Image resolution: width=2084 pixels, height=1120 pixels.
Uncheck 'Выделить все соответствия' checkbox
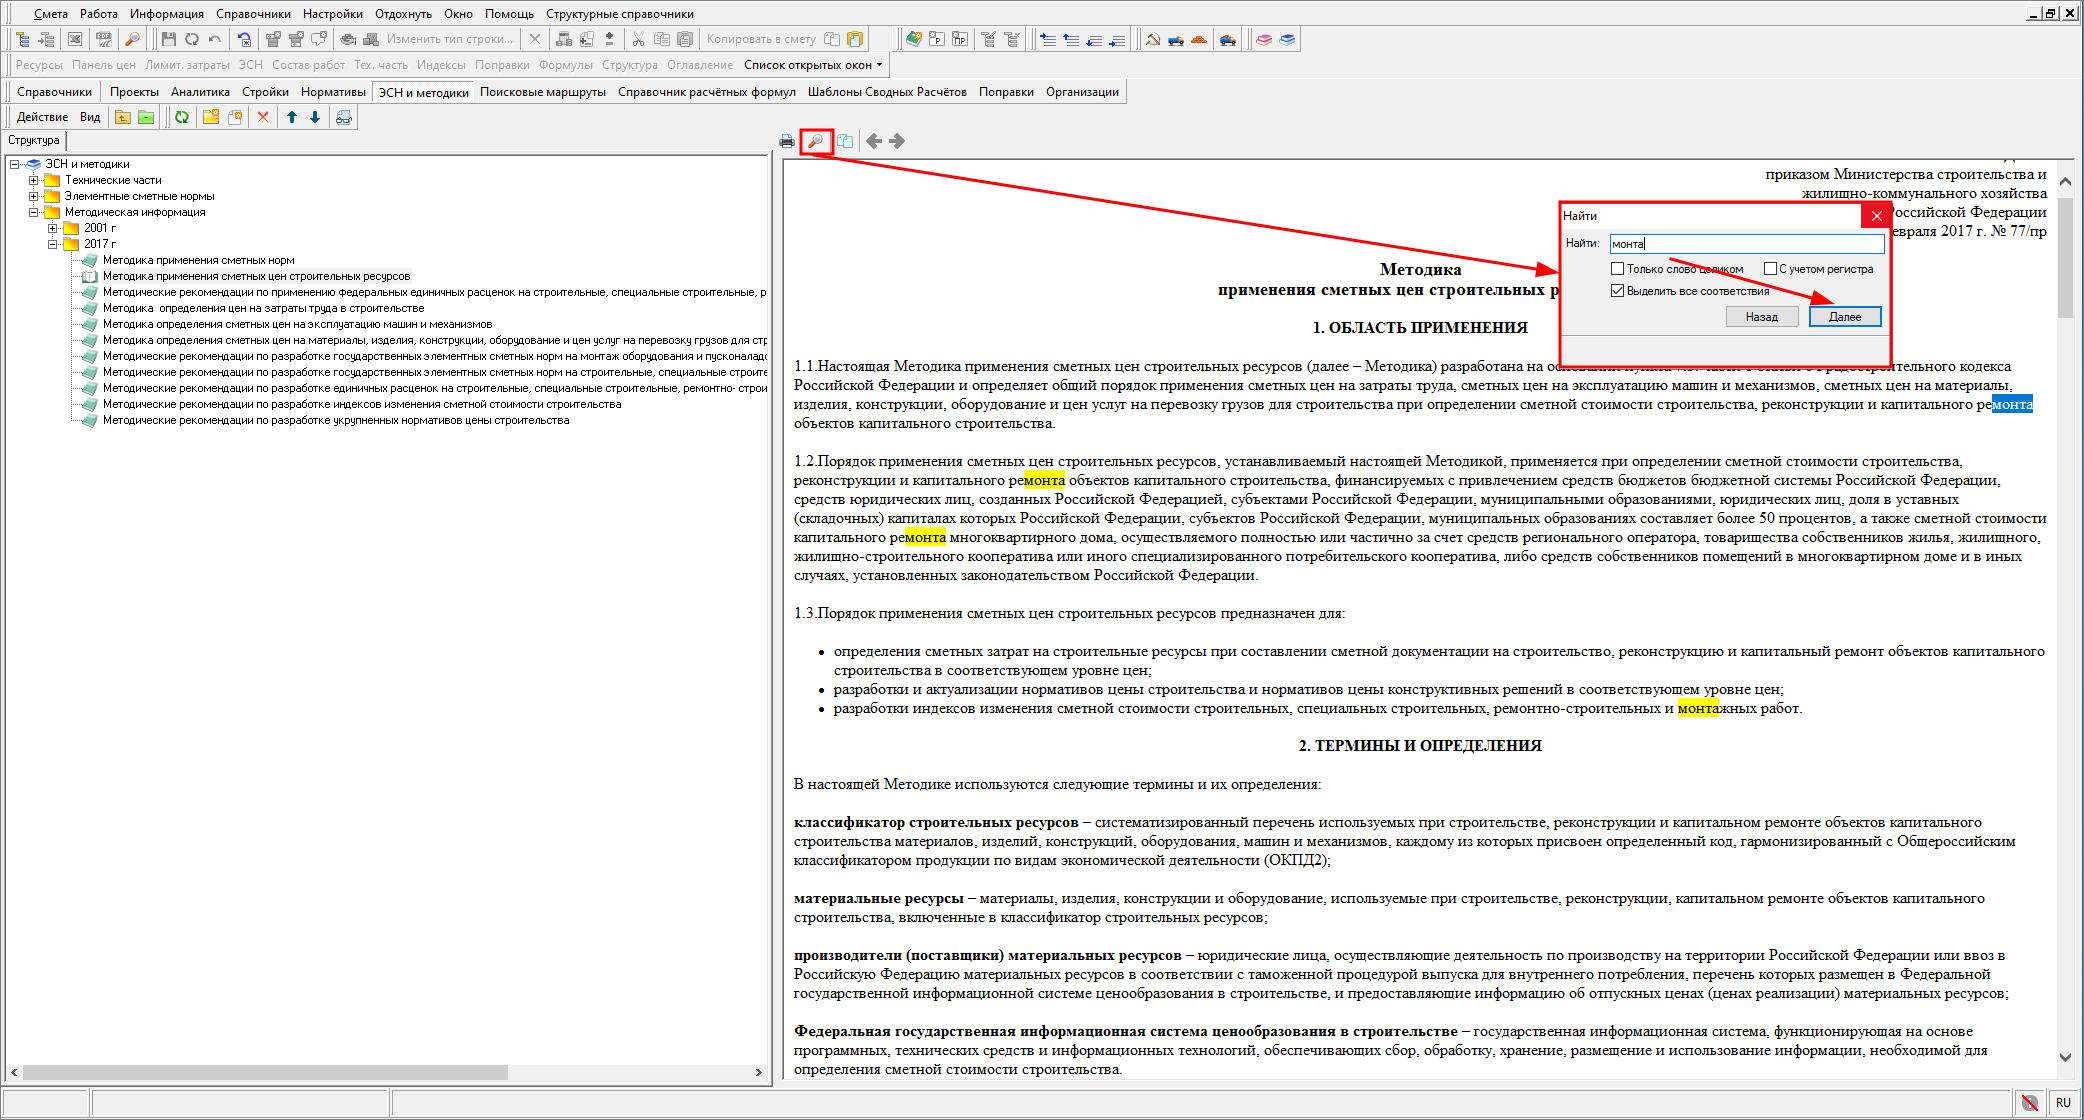[x=1617, y=291]
